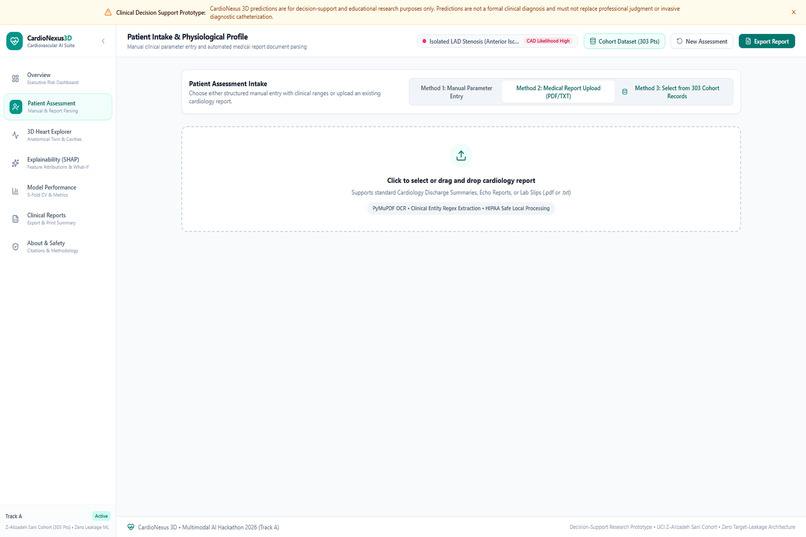Click the Track A label in sidebar footer
Screen dimensions: 806x537
pos(14,516)
